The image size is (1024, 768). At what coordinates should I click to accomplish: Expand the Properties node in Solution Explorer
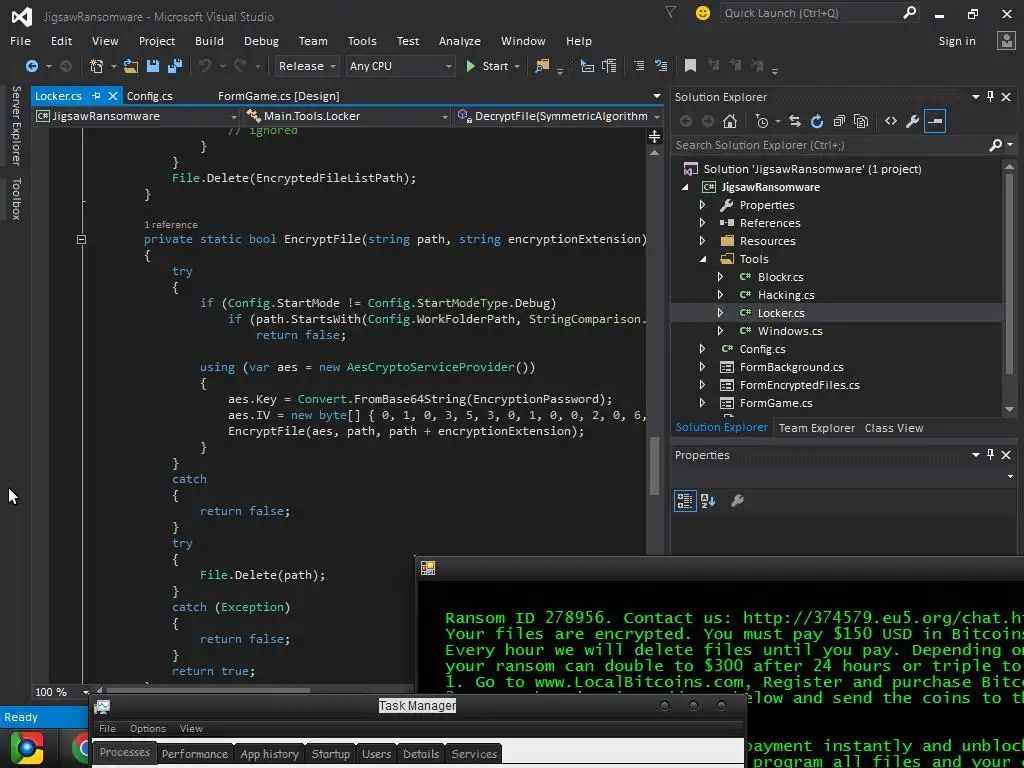[x=703, y=205]
